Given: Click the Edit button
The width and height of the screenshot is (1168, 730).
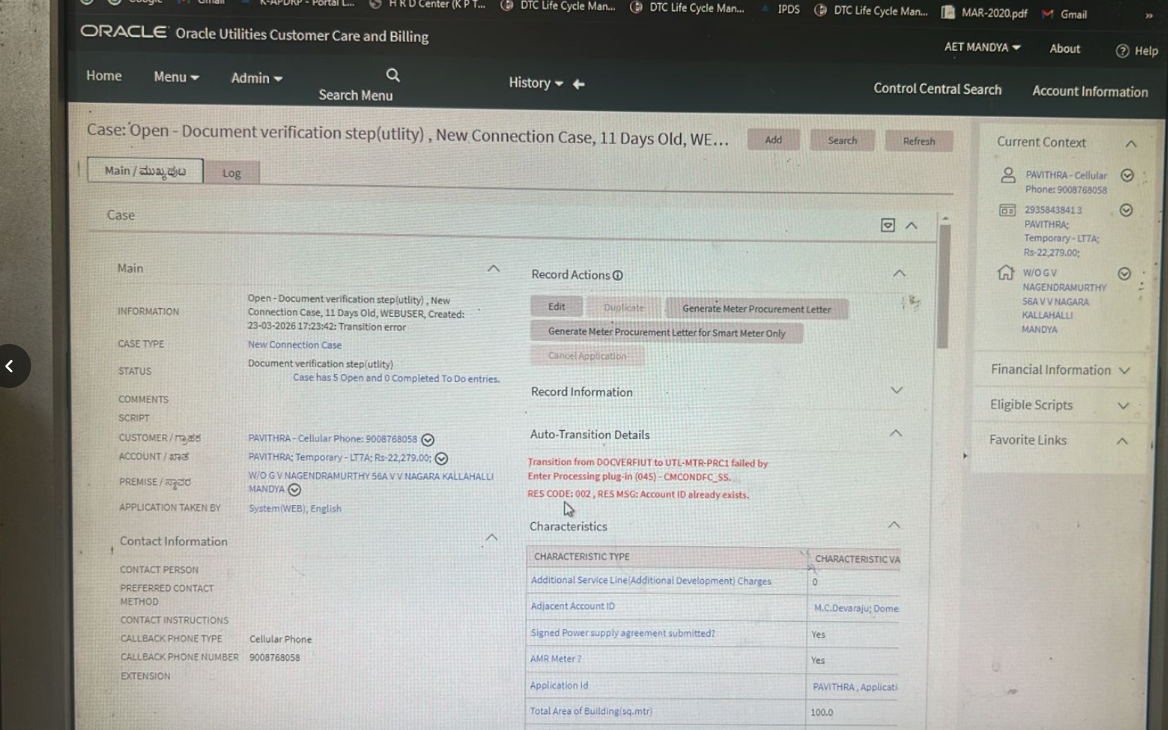Looking at the screenshot, I should (556, 306).
